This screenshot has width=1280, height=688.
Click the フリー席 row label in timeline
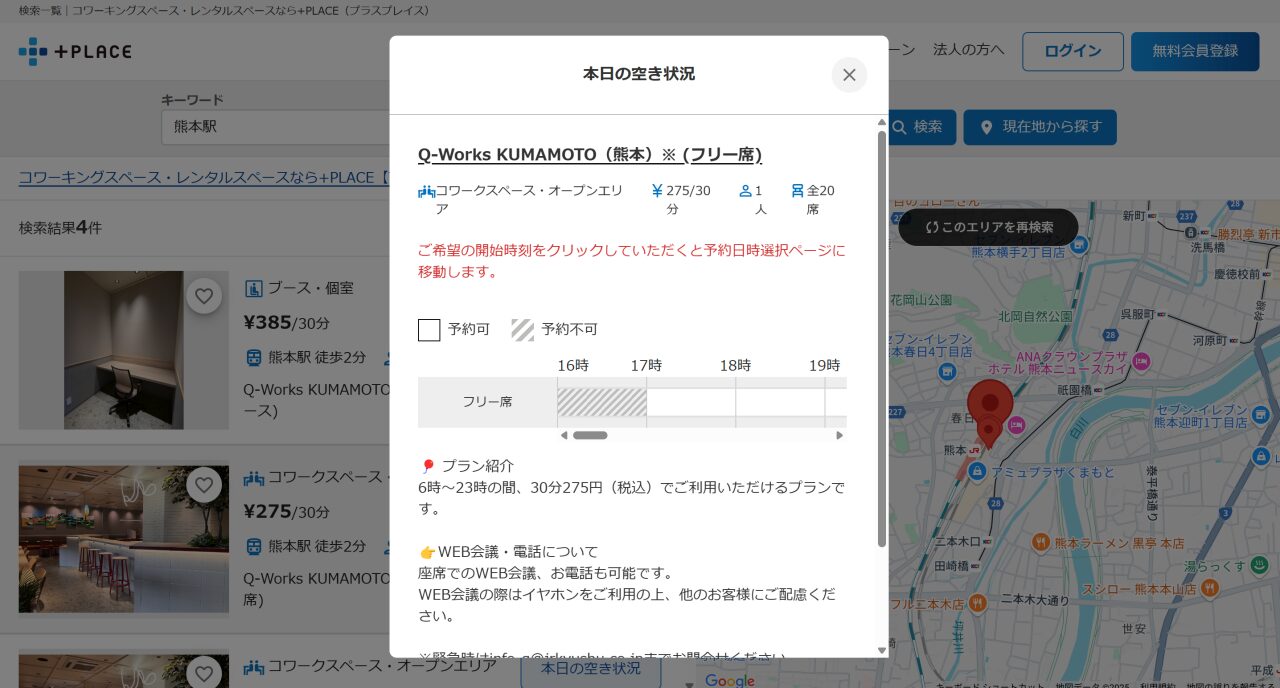487,402
